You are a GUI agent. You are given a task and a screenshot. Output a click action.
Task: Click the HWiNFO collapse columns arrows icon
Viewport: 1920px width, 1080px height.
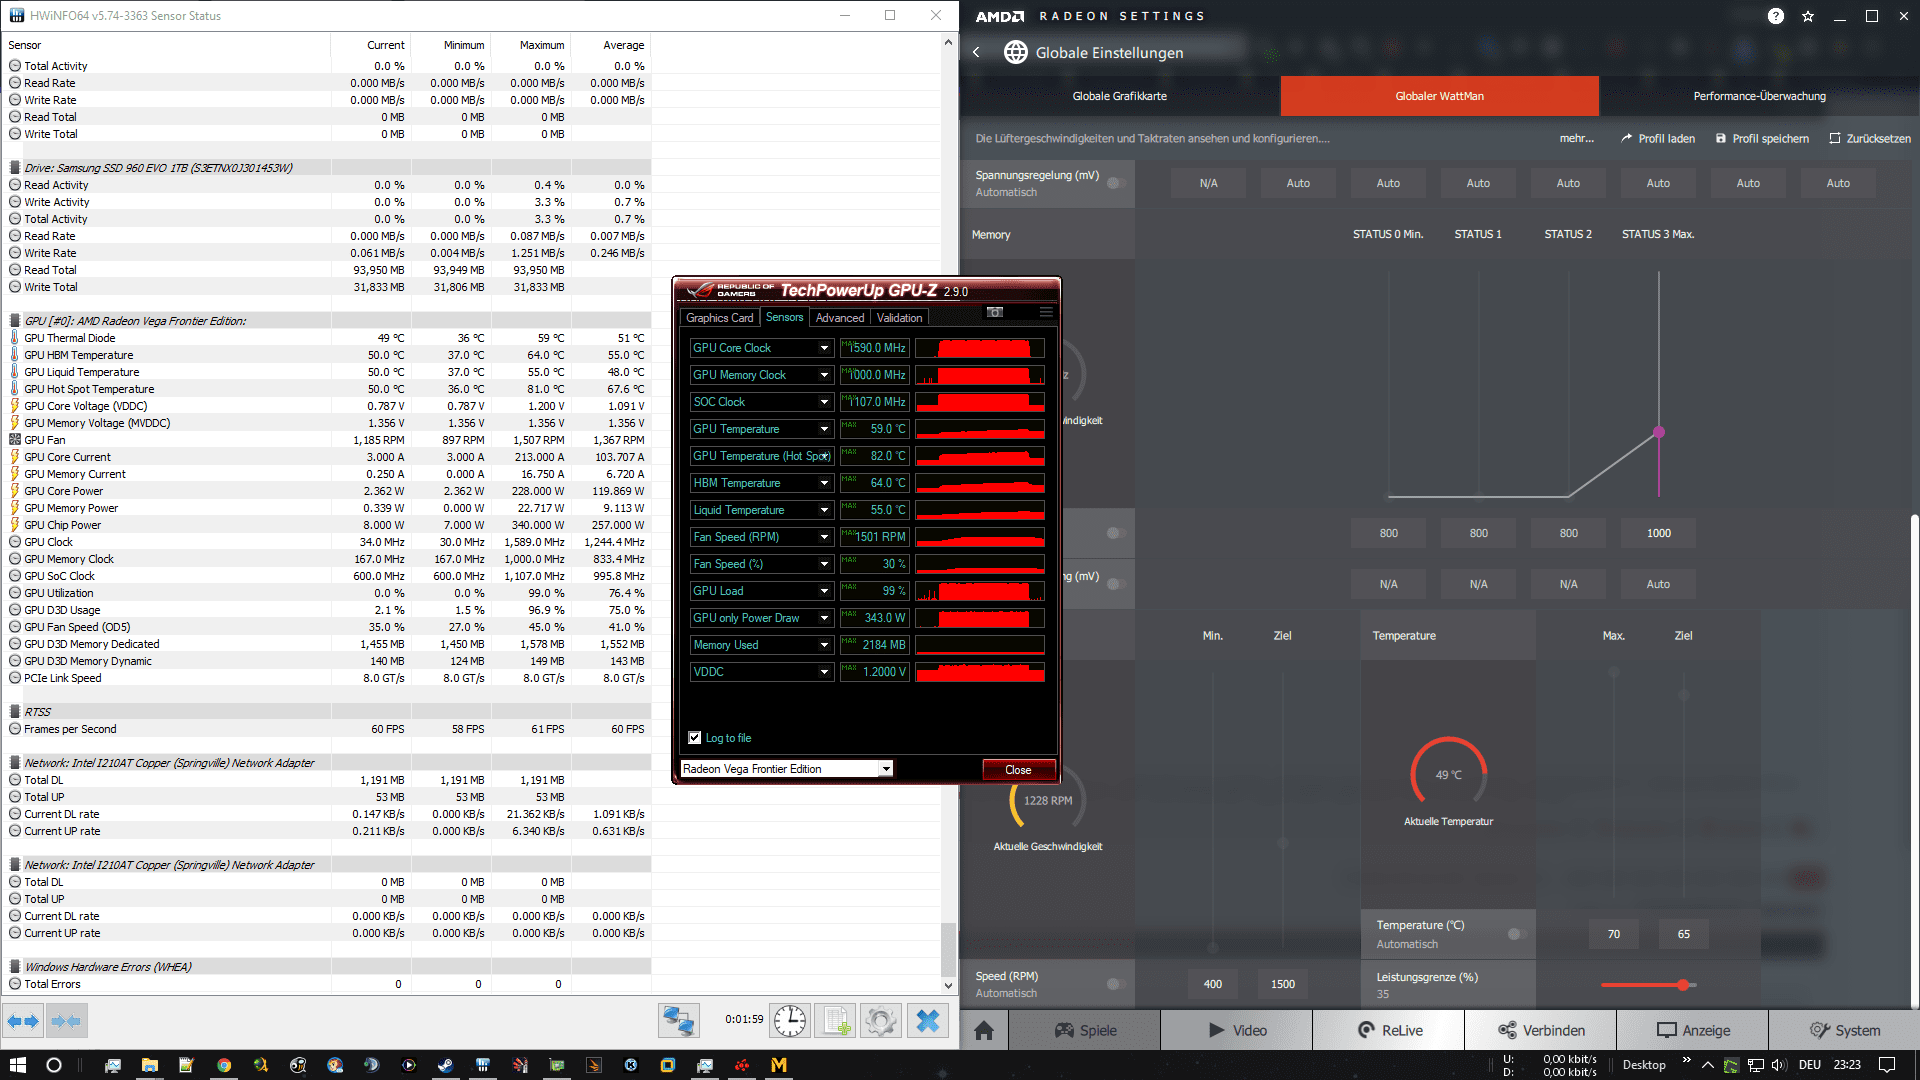pyautogui.click(x=66, y=1021)
